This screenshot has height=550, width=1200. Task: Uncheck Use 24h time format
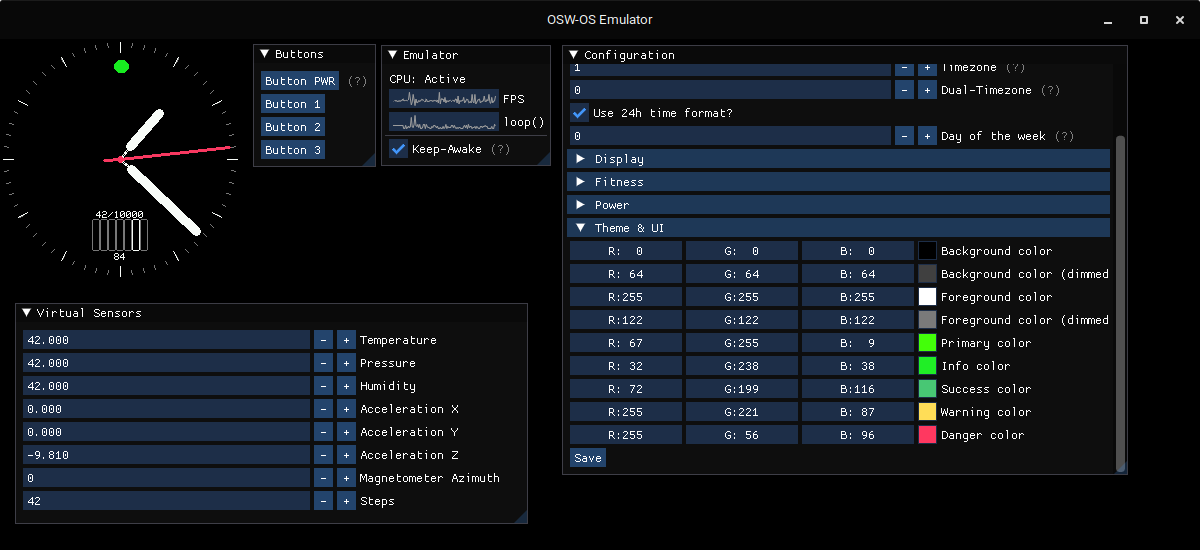(579, 113)
